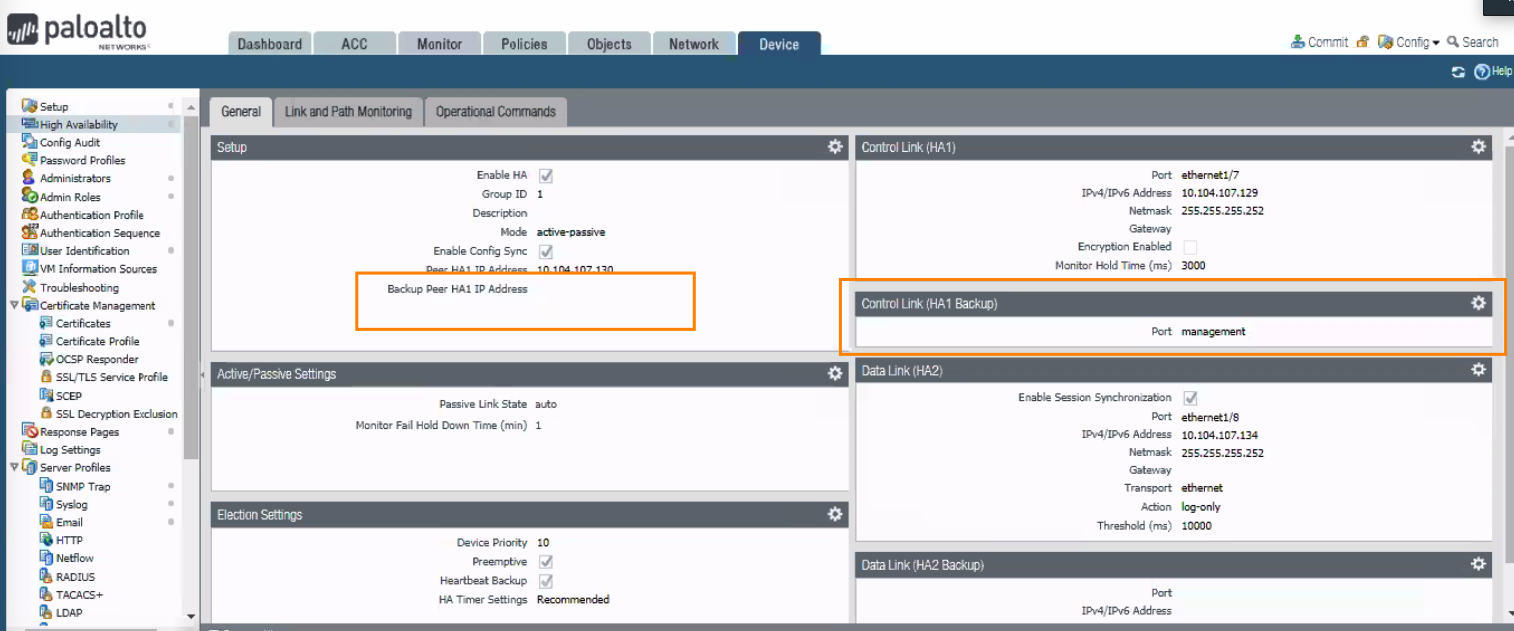Click the refresh icon near Help
Screen dimensions: 1514x631
pyautogui.click(x=1458, y=72)
